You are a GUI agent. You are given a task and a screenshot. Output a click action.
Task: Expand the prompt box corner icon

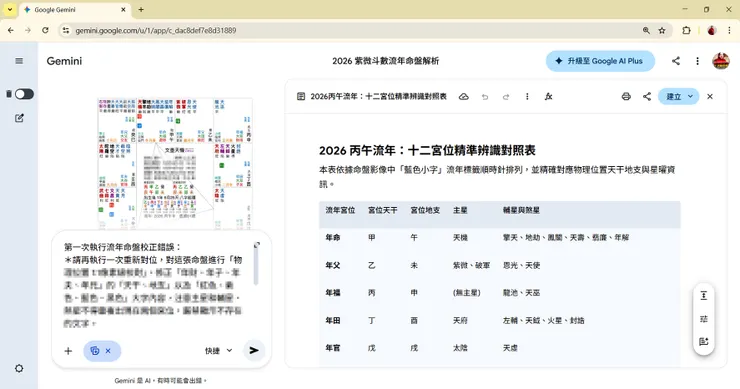click(257, 245)
